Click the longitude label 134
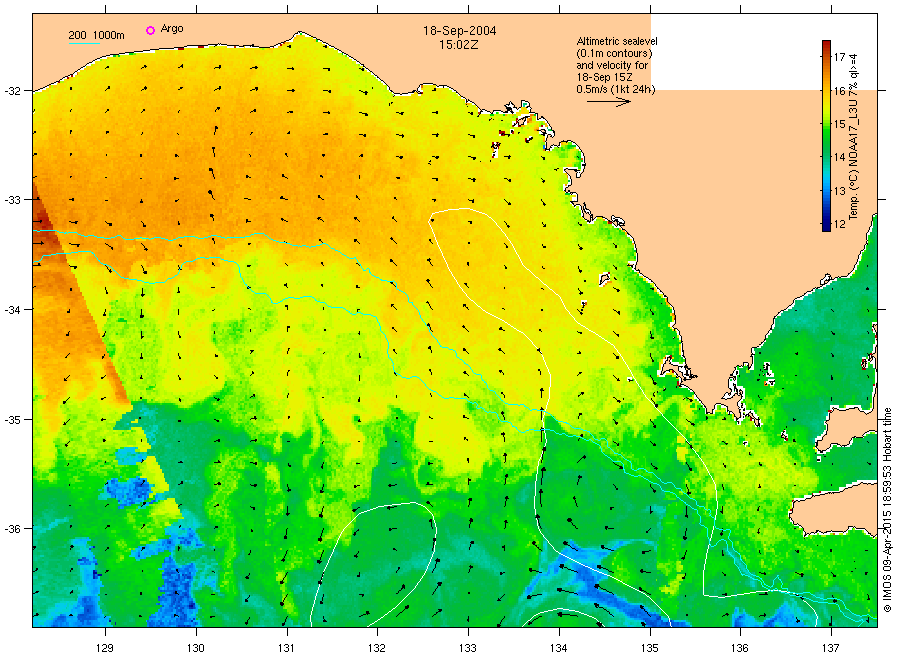 point(558,649)
